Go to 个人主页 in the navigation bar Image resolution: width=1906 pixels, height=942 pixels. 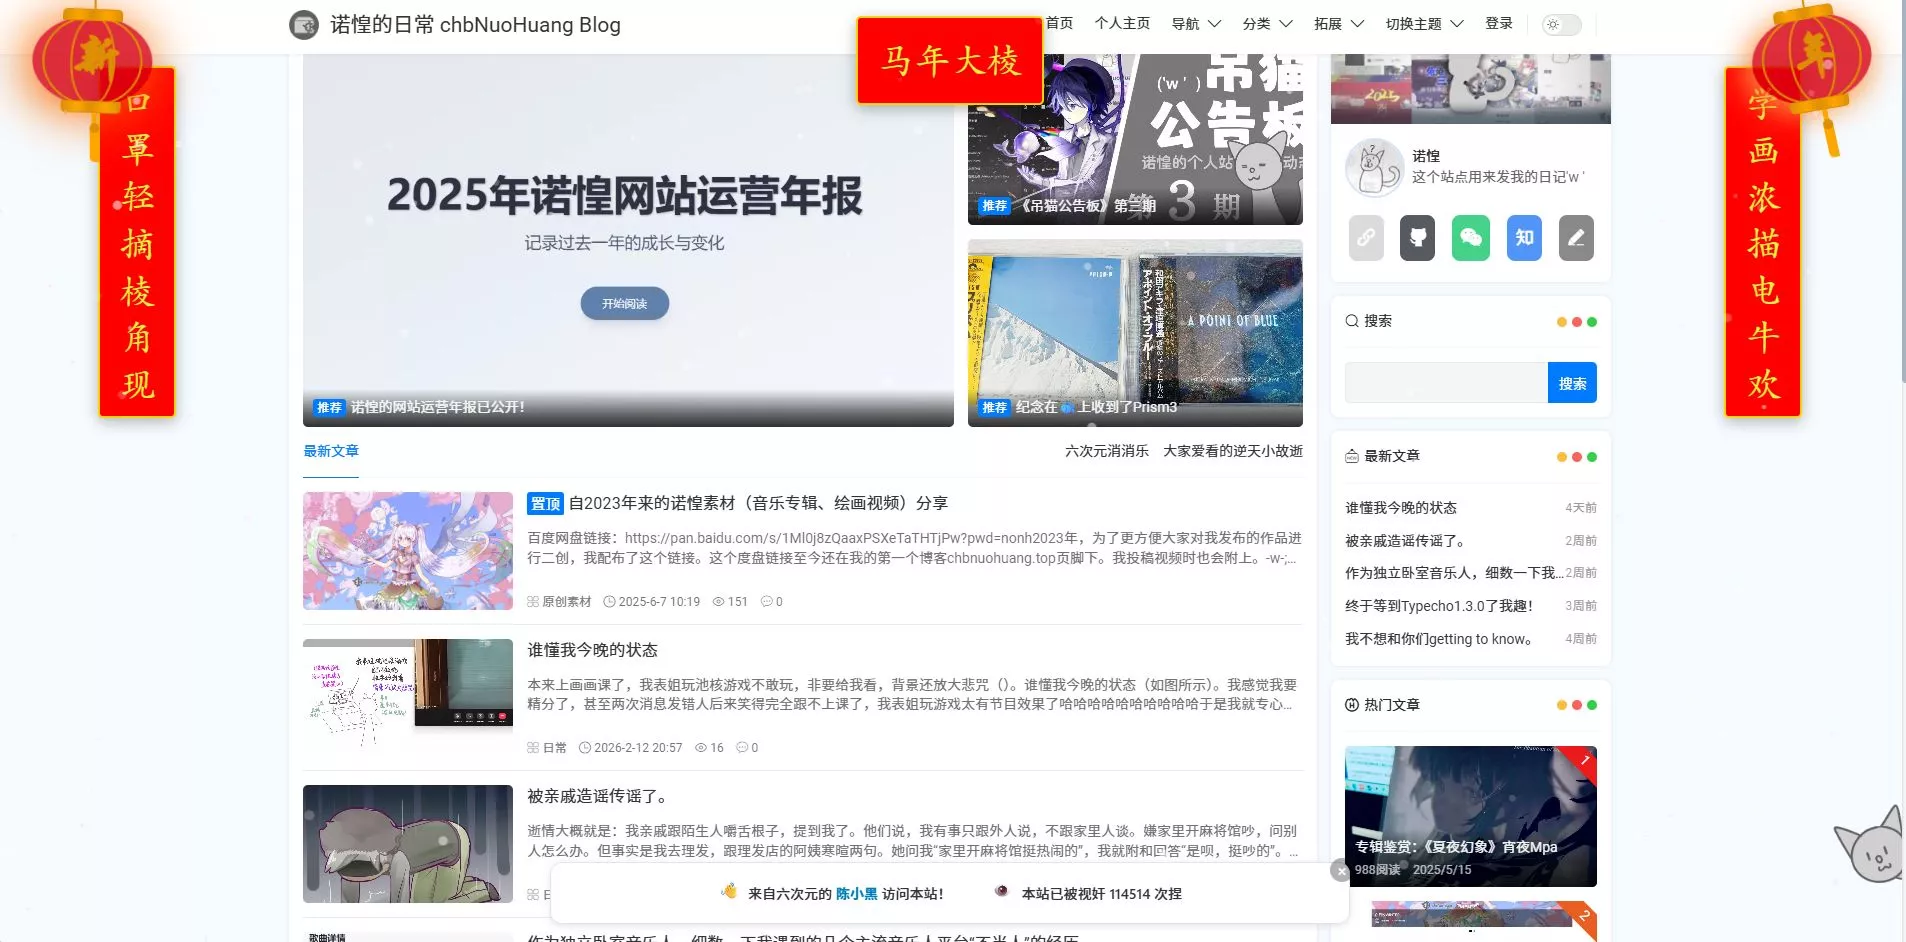click(x=1122, y=24)
